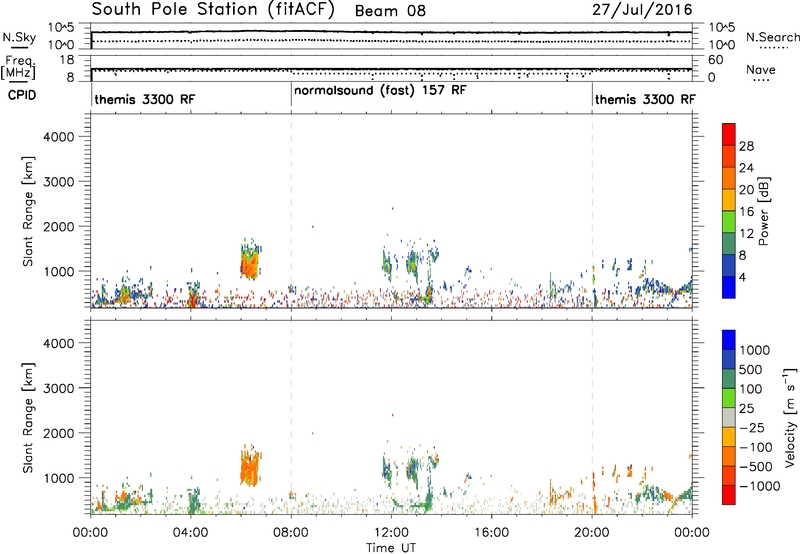Screen dimensions: 800x554
Task: Click the '20:00' time axis label
Action: 592,533
